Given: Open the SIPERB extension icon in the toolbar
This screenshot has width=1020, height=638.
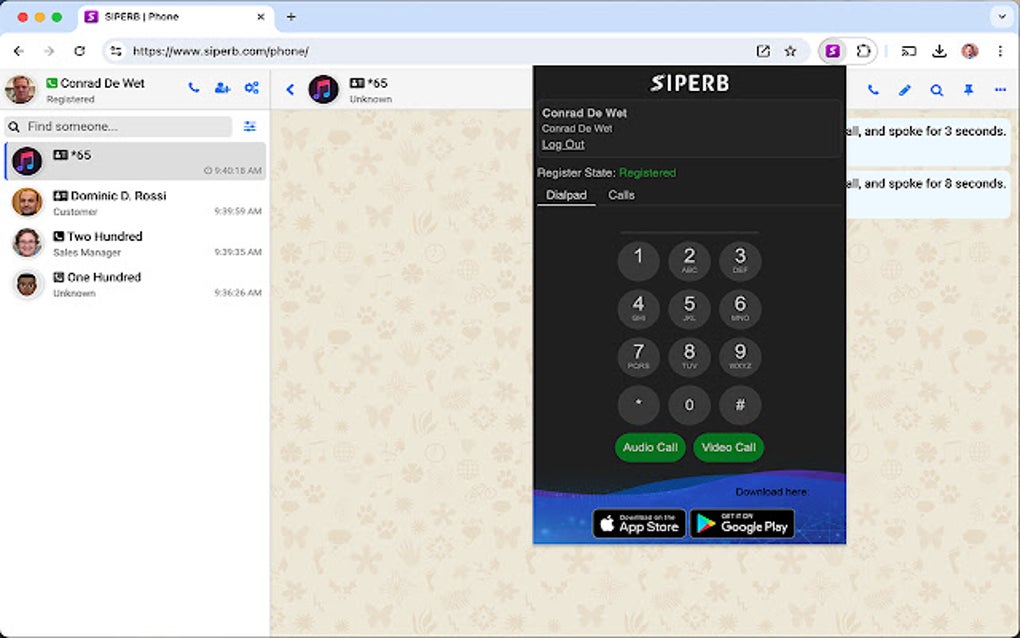Looking at the screenshot, I should pos(831,50).
